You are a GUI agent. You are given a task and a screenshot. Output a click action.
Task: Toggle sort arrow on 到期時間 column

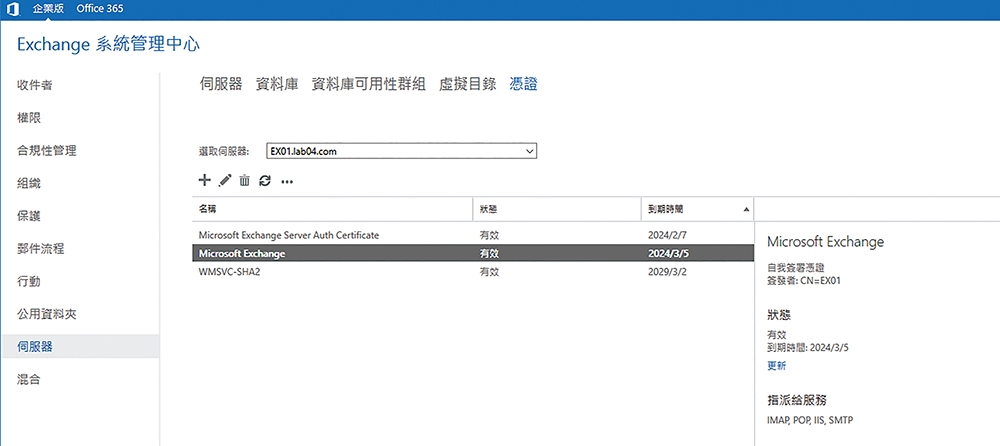pyautogui.click(x=746, y=209)
